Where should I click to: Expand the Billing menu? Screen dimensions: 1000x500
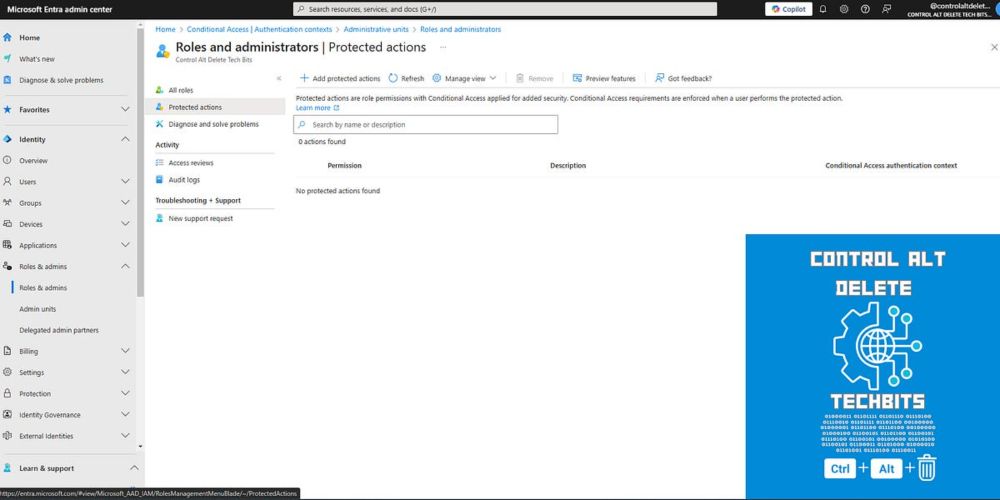(x=125, y=351)
